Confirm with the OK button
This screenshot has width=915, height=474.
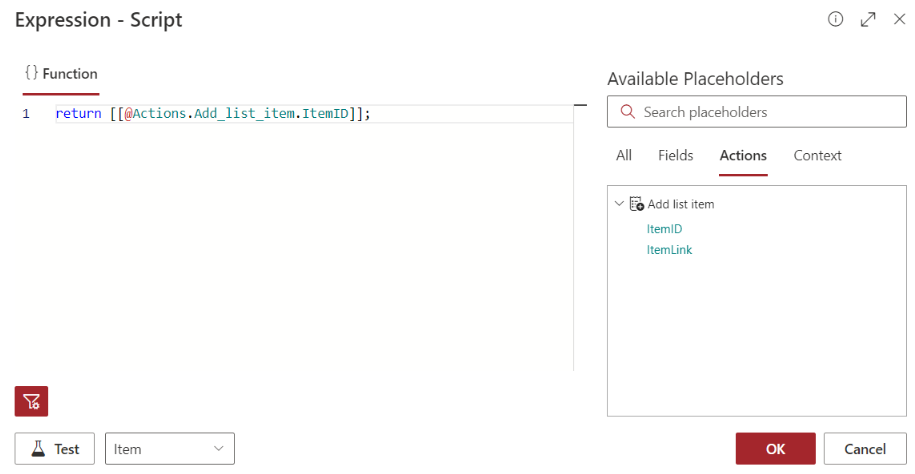pyautogui.click(x=776, y=448)
